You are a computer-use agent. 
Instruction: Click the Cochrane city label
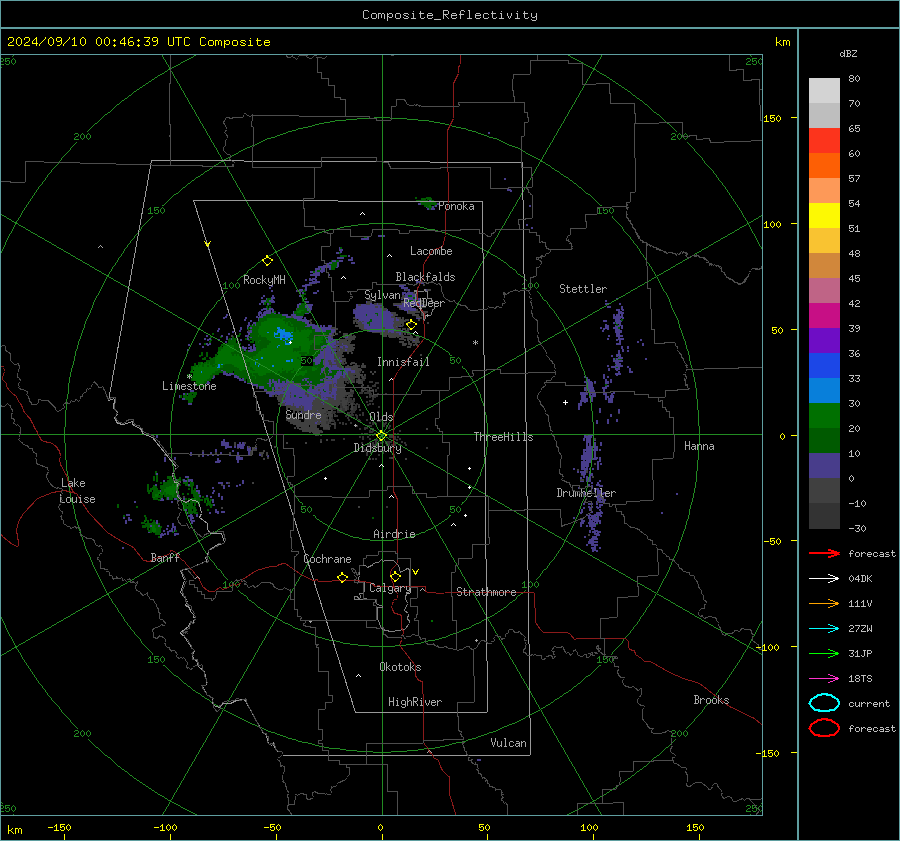327,559
